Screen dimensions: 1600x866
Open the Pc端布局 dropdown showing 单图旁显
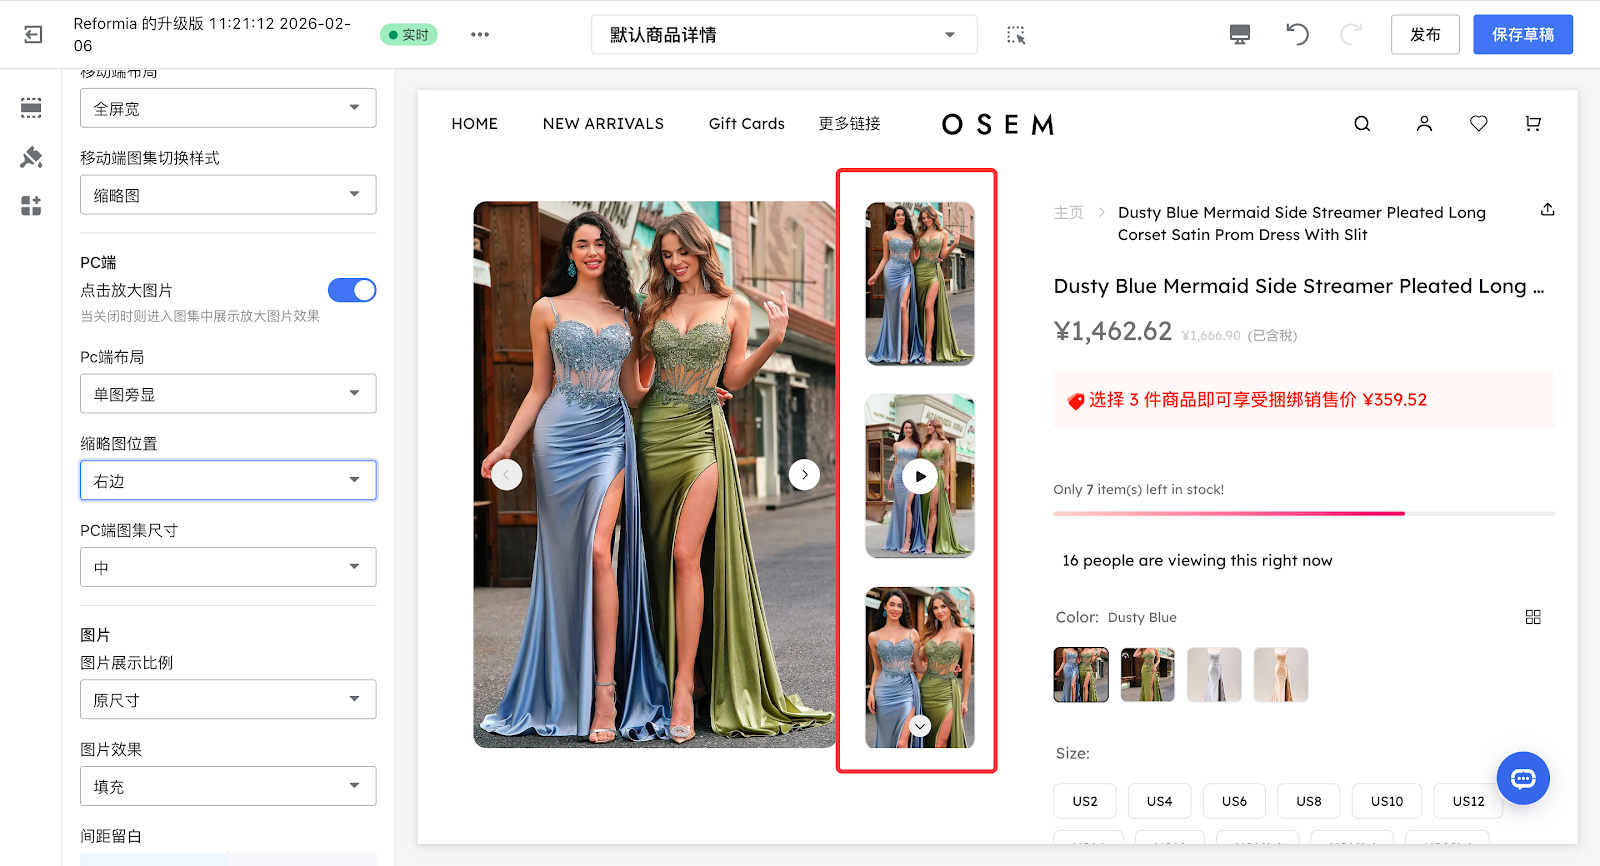tap(228, 394)
